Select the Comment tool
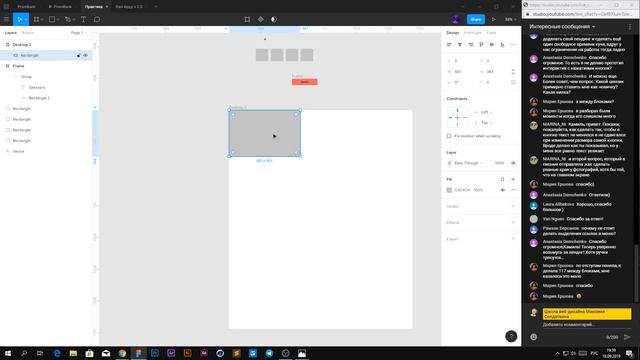The image size is (640, 360). 97,19
